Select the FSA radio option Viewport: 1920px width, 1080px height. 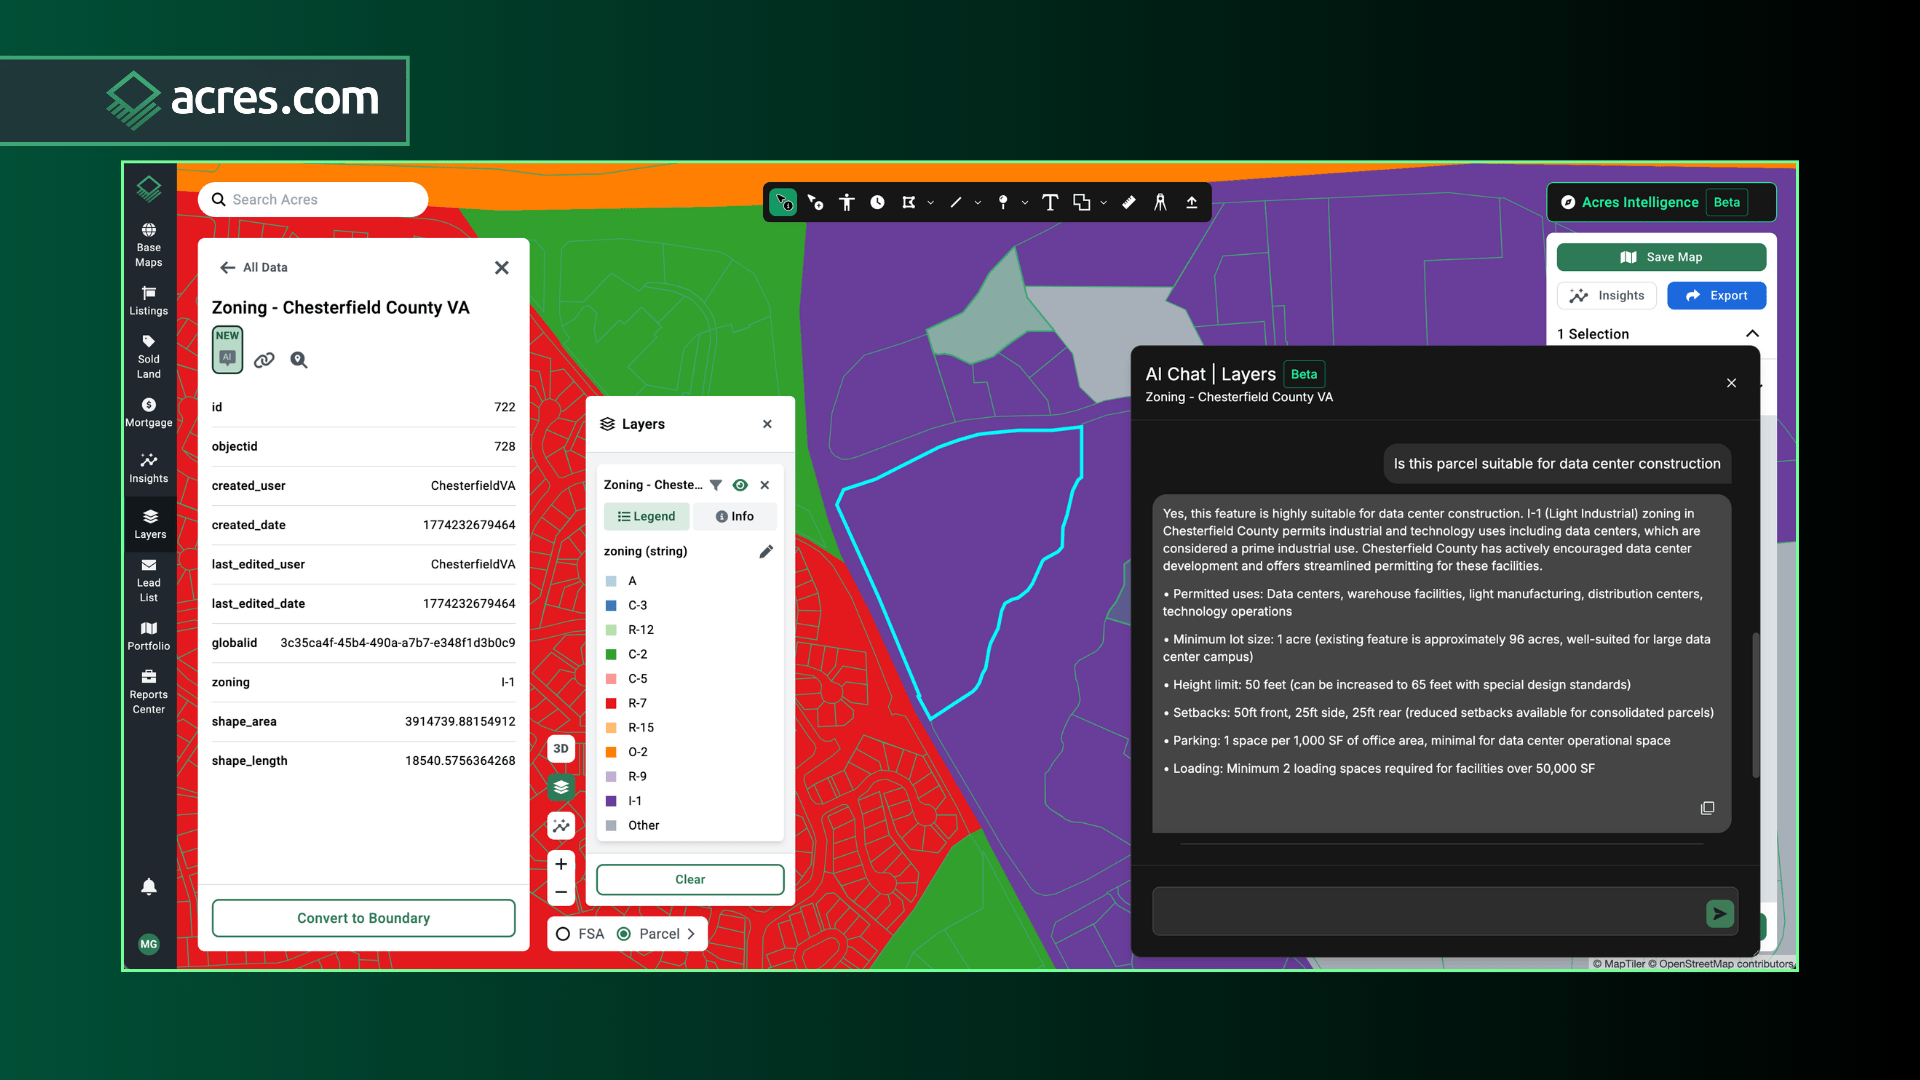pos(563,934)
